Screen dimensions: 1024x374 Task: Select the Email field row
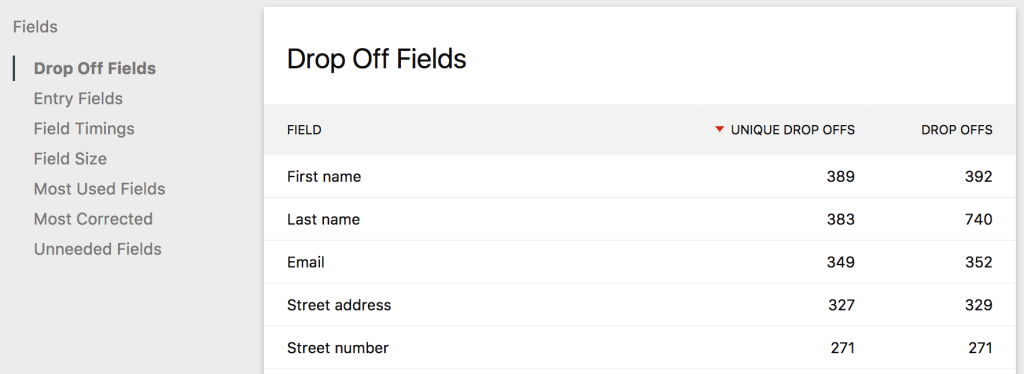point(640,262)
